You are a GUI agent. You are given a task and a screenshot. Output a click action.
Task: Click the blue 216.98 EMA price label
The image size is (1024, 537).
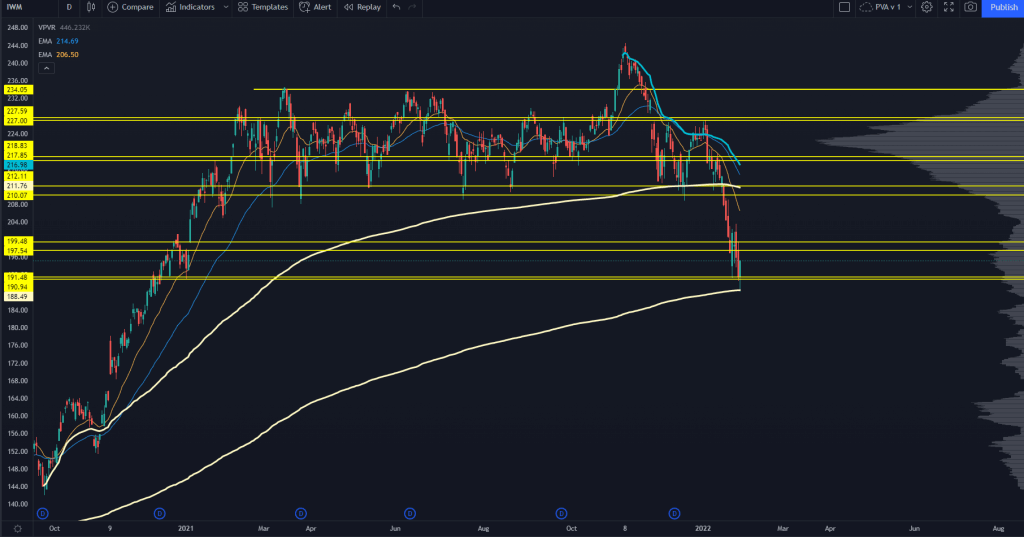(18, 165)
